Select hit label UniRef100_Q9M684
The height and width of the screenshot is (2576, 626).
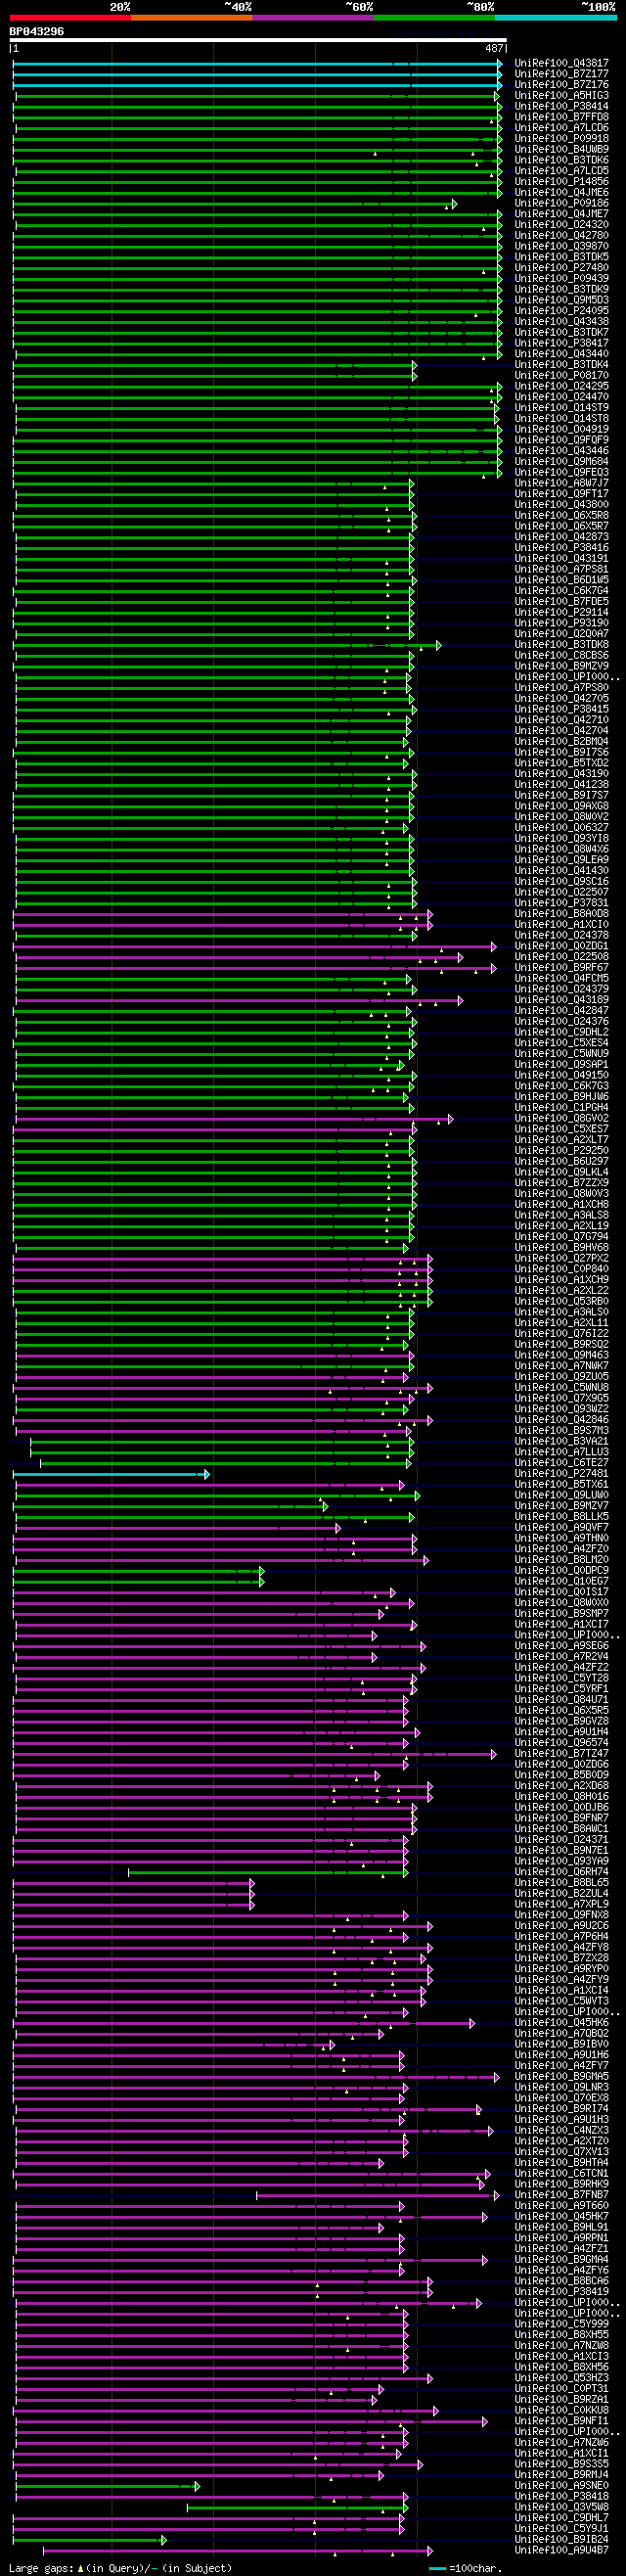tap(562, 462)
